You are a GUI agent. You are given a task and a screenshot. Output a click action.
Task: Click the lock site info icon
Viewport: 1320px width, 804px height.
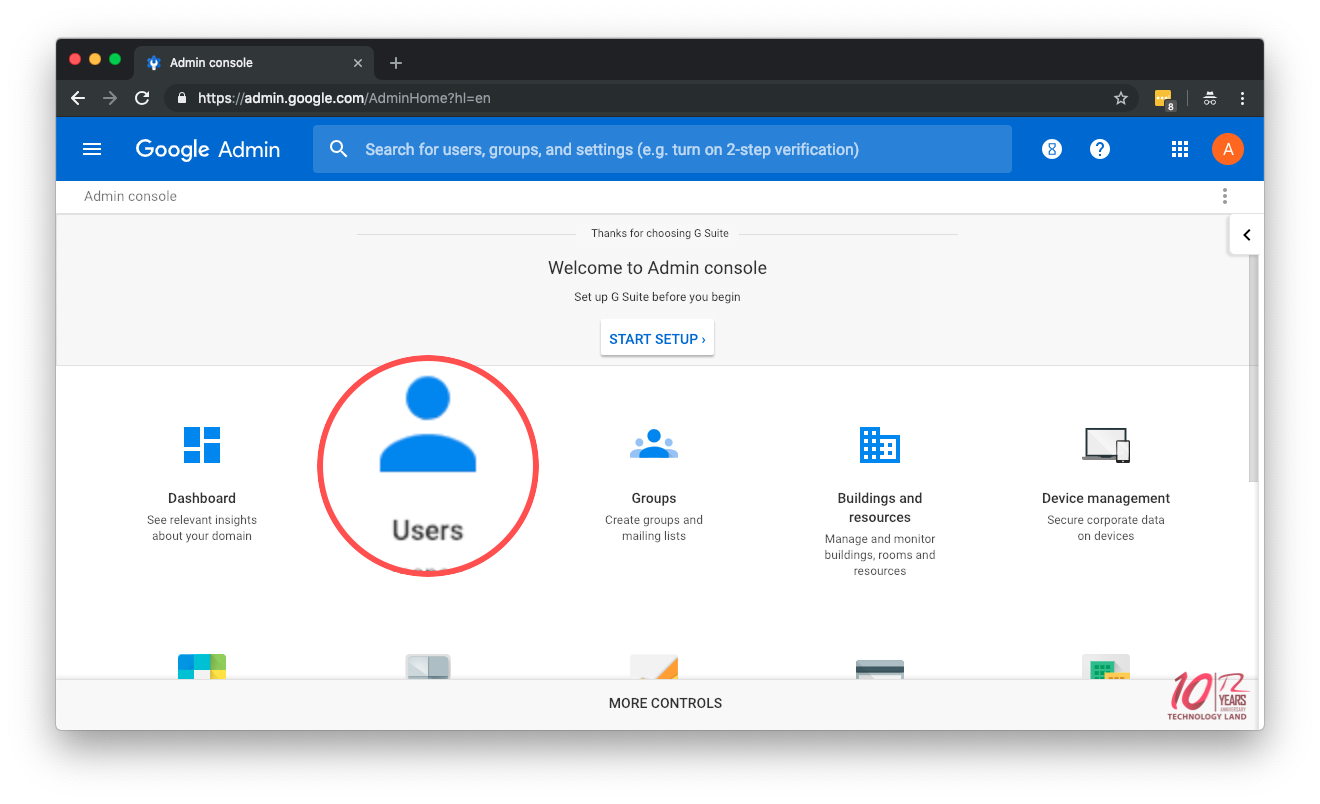182,98
